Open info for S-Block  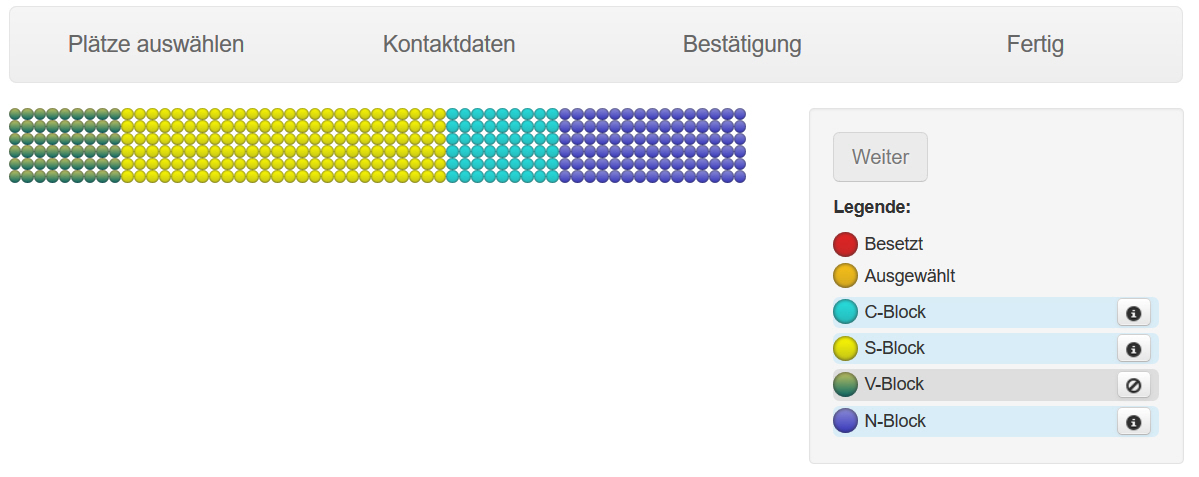[x=1133, y=349]
